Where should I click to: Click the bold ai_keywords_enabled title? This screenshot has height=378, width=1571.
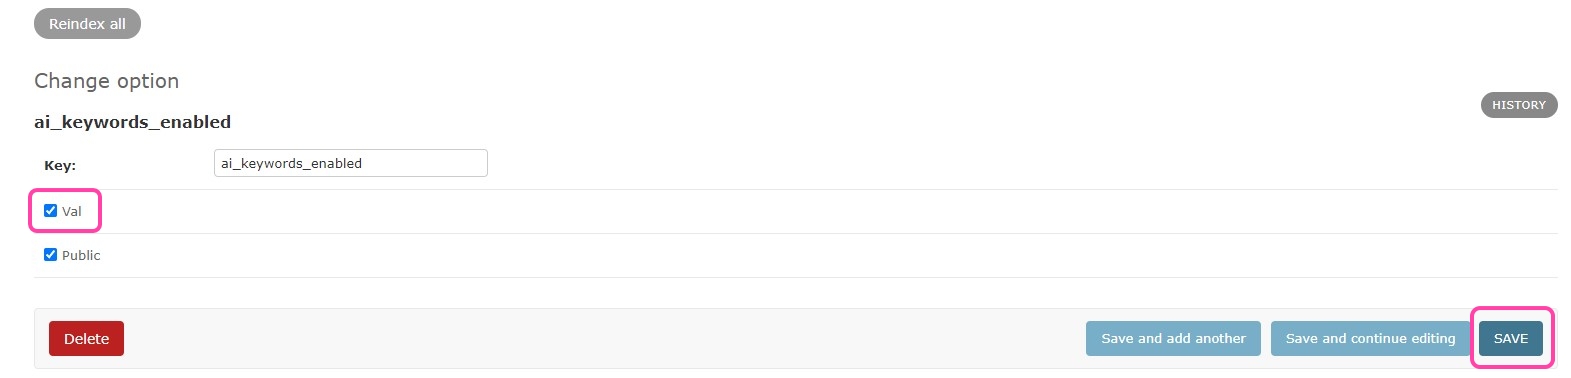click(133, 122)
